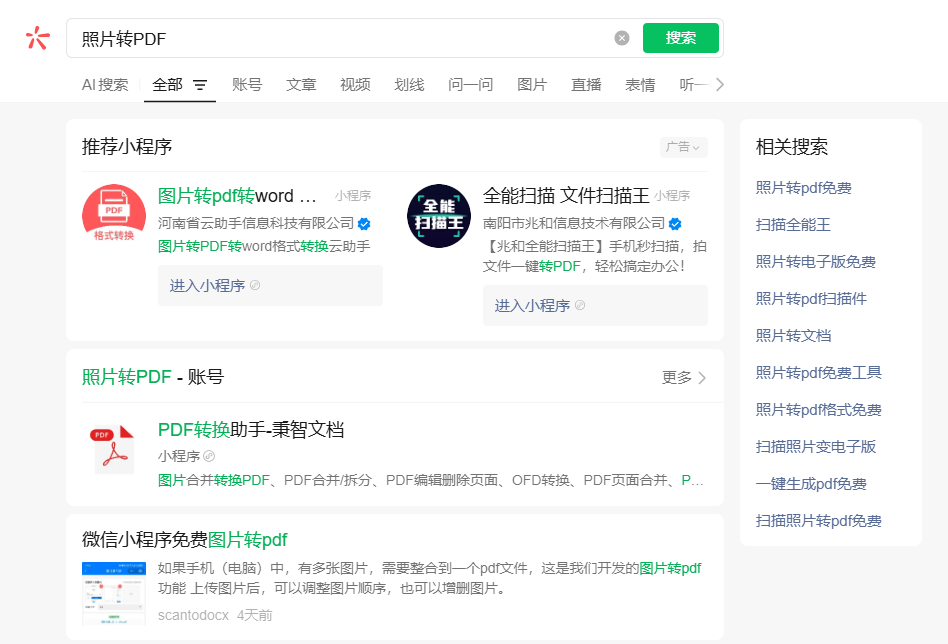The image size is (948, 644).
Task: Click the verified badge beside 河南省云助手信息科技有限公司
Action: (x=364, y=224)
